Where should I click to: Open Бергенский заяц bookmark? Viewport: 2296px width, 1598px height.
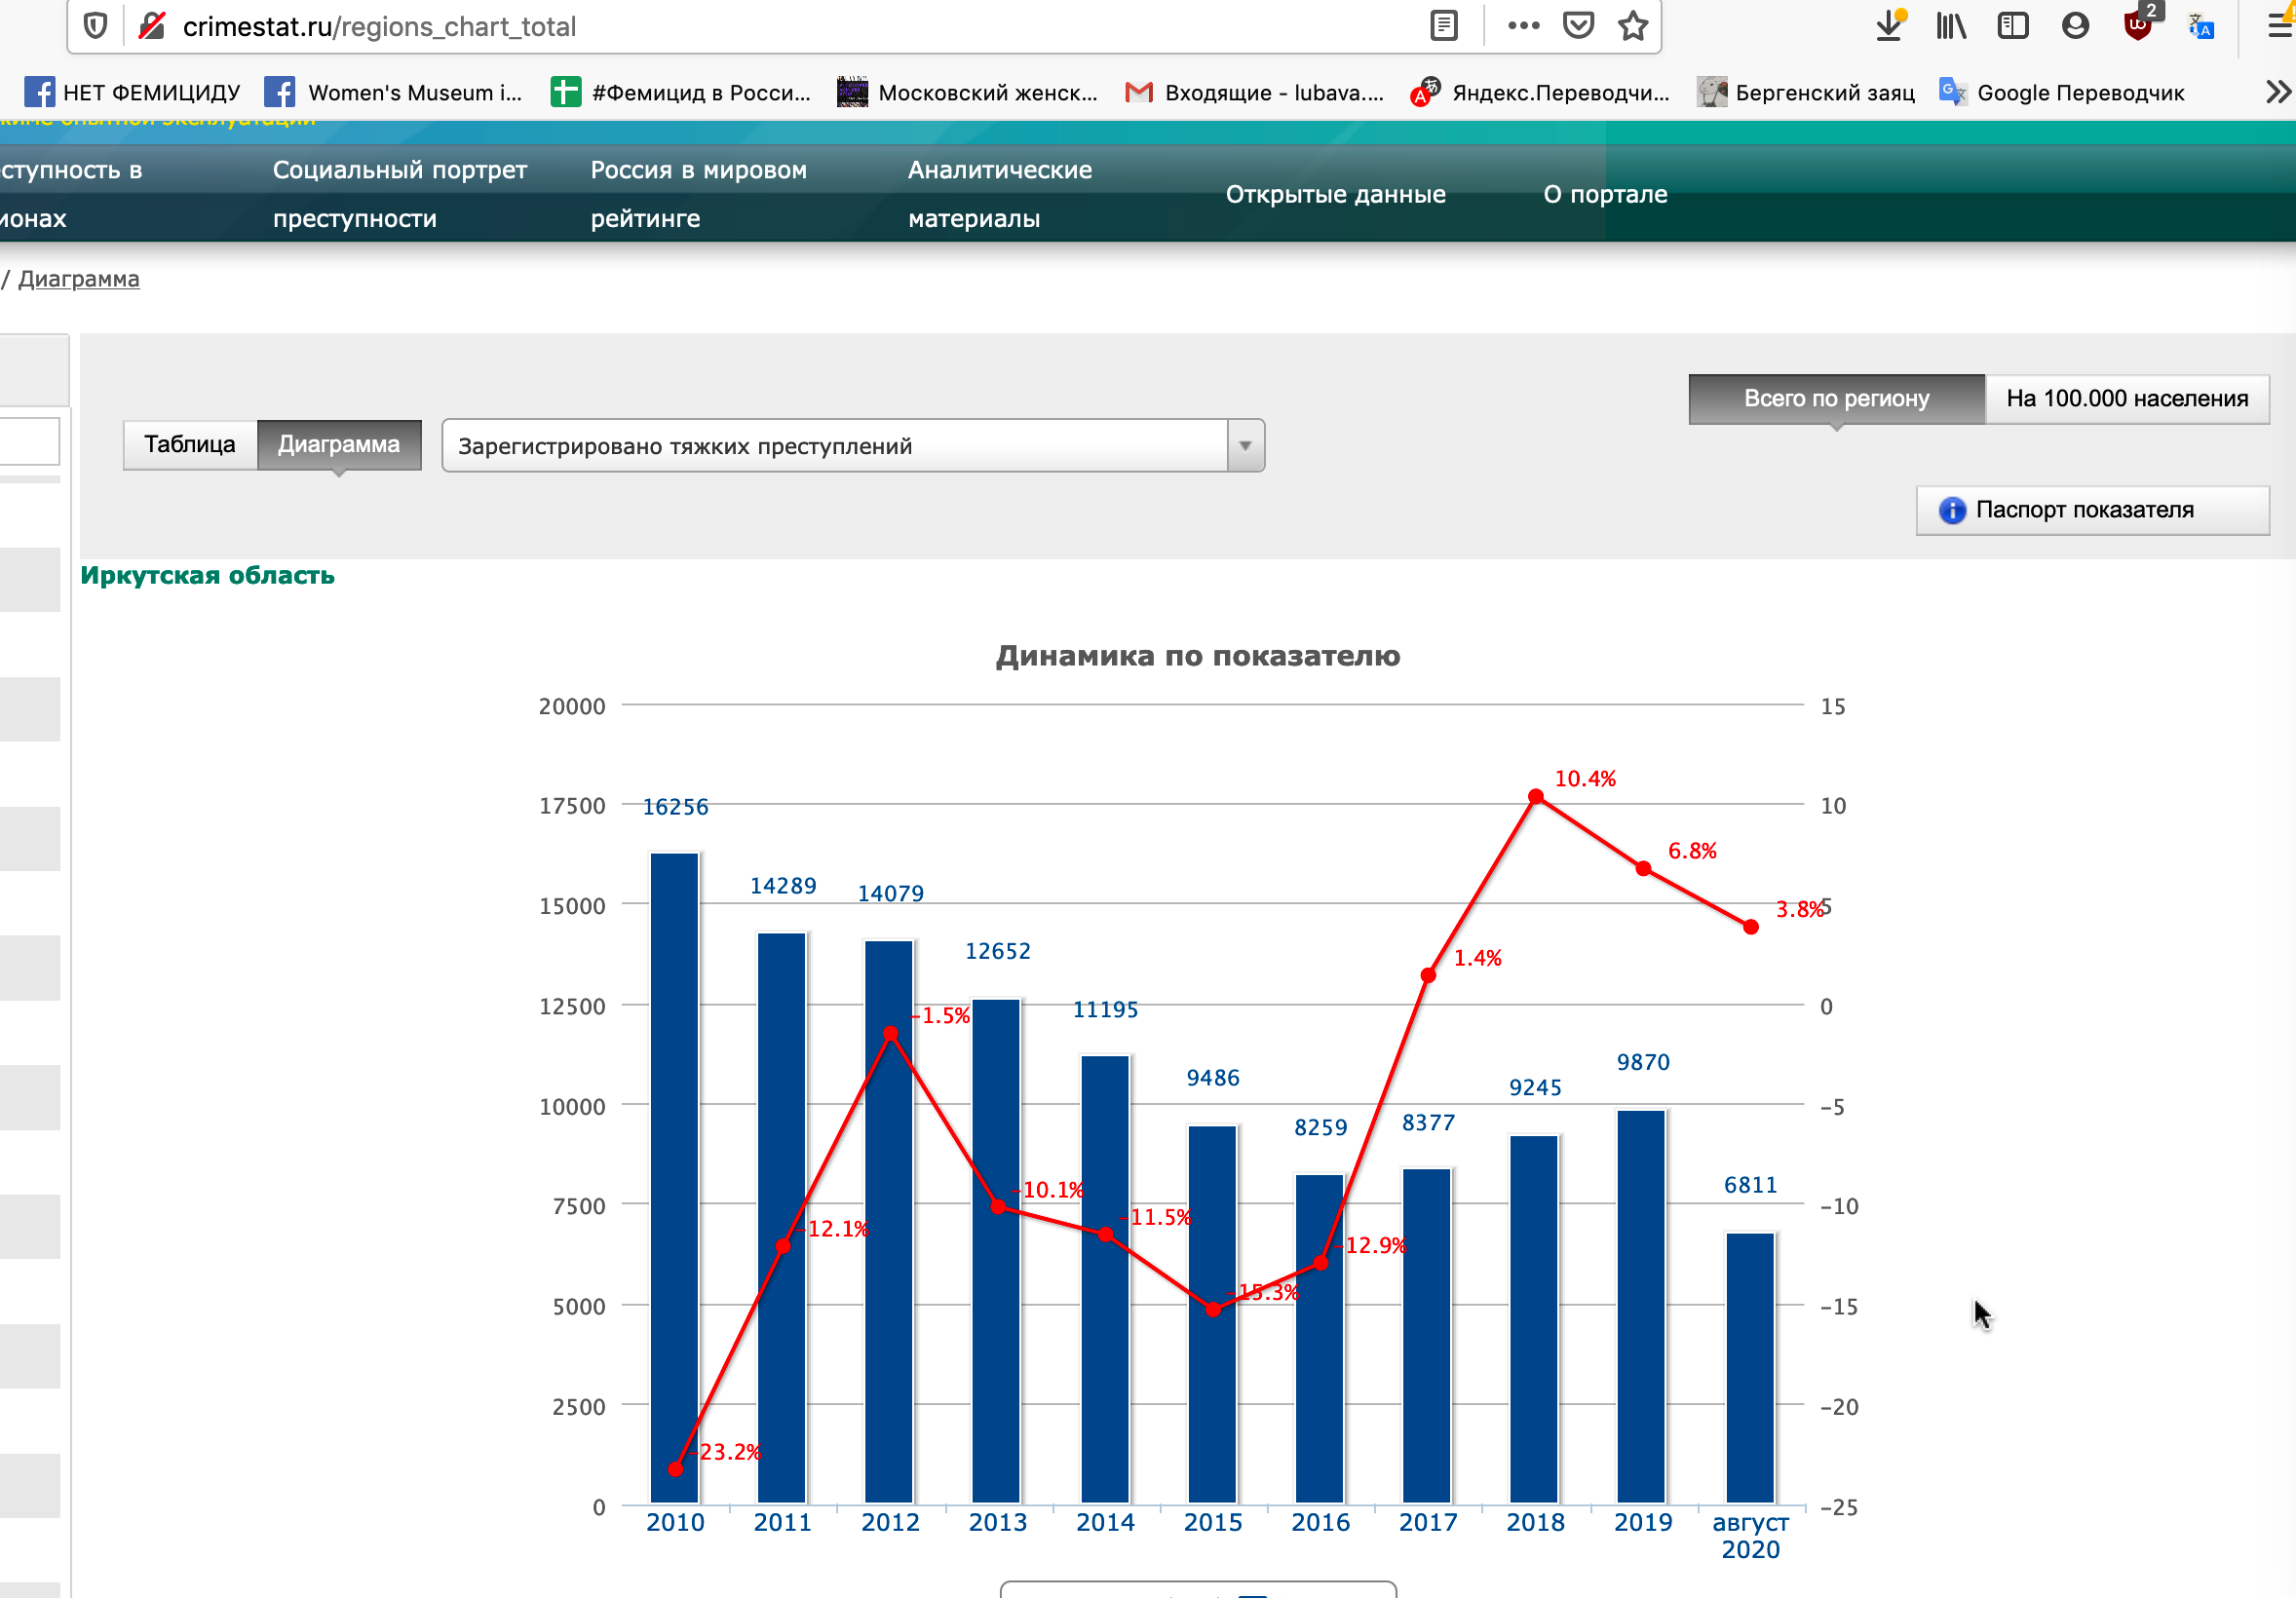1806,92
